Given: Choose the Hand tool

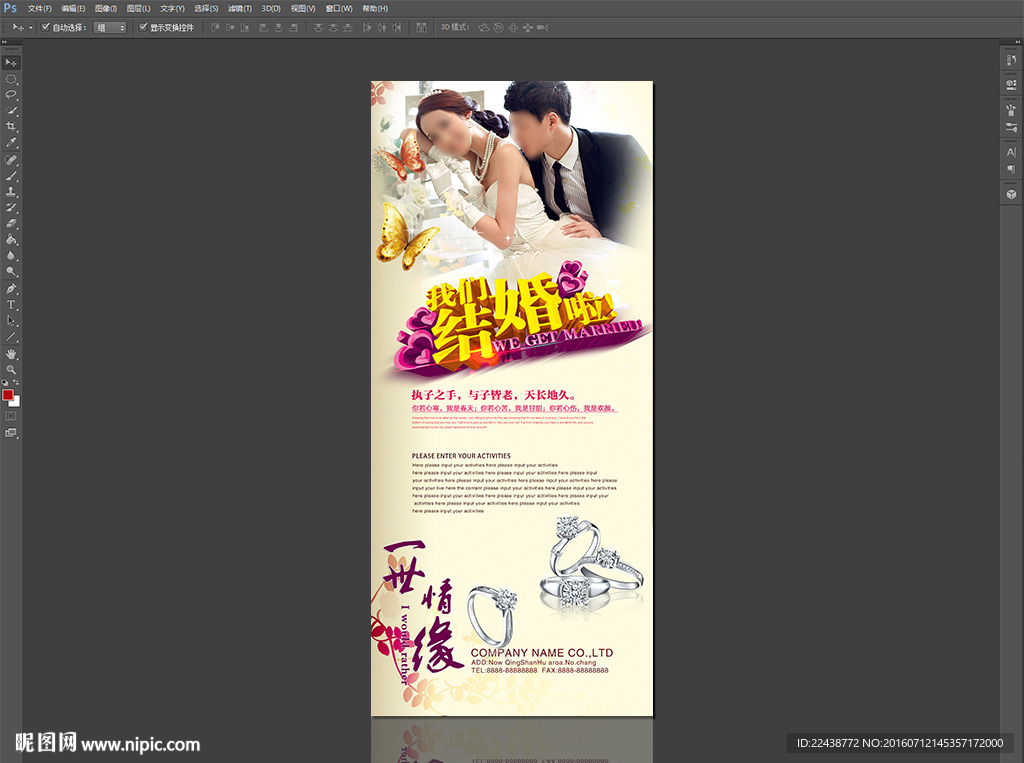Looking at the screenshot, I should coord(12,353).
